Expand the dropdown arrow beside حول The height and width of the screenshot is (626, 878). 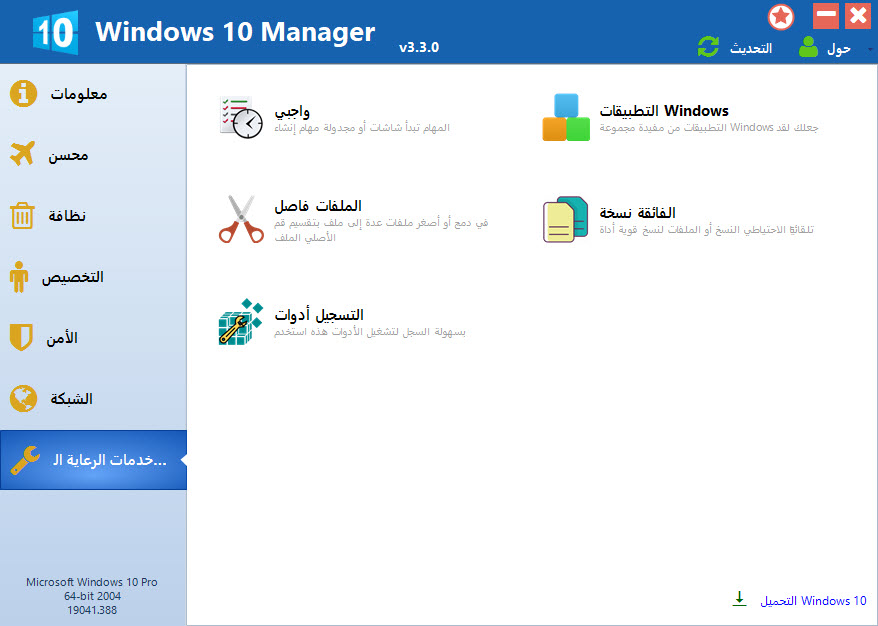click(870, 49)
